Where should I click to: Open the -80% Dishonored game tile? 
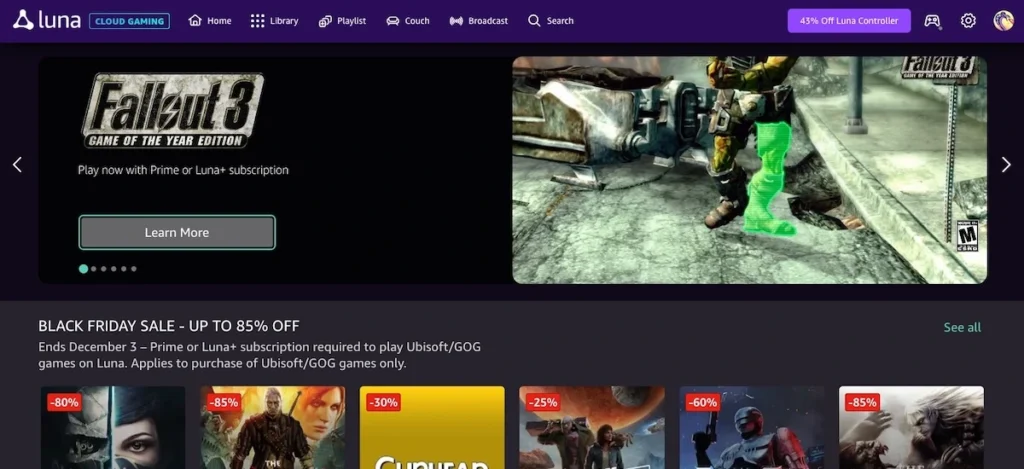[x=113, y=427]
